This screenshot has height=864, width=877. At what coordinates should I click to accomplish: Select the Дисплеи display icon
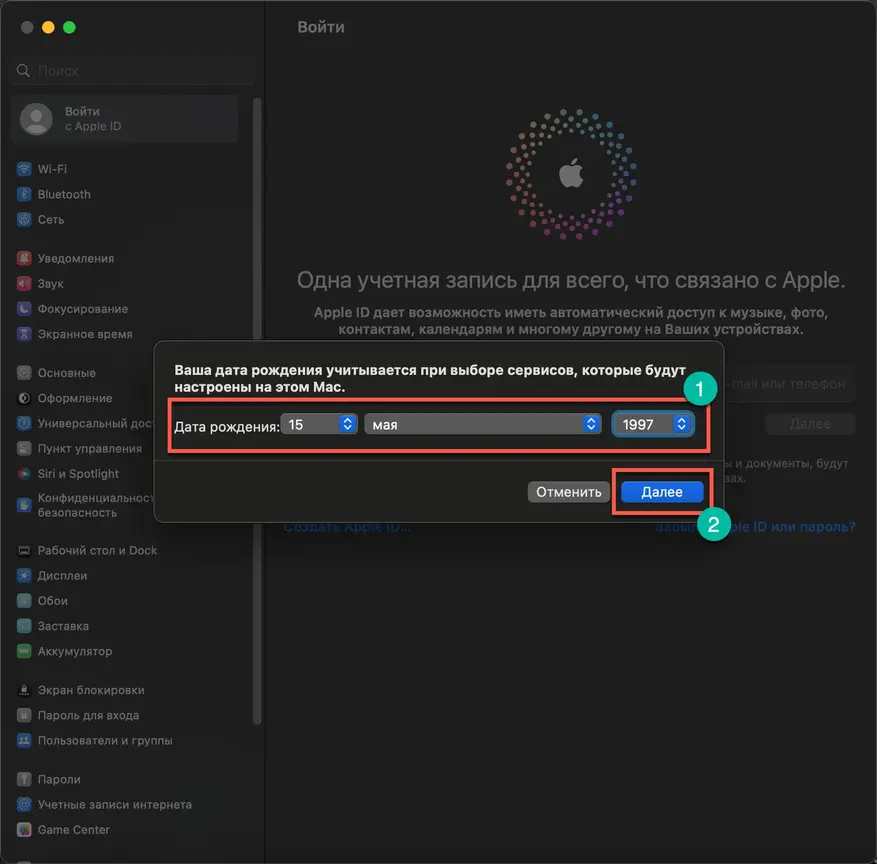pyautogui.click(x=24, y=575)
